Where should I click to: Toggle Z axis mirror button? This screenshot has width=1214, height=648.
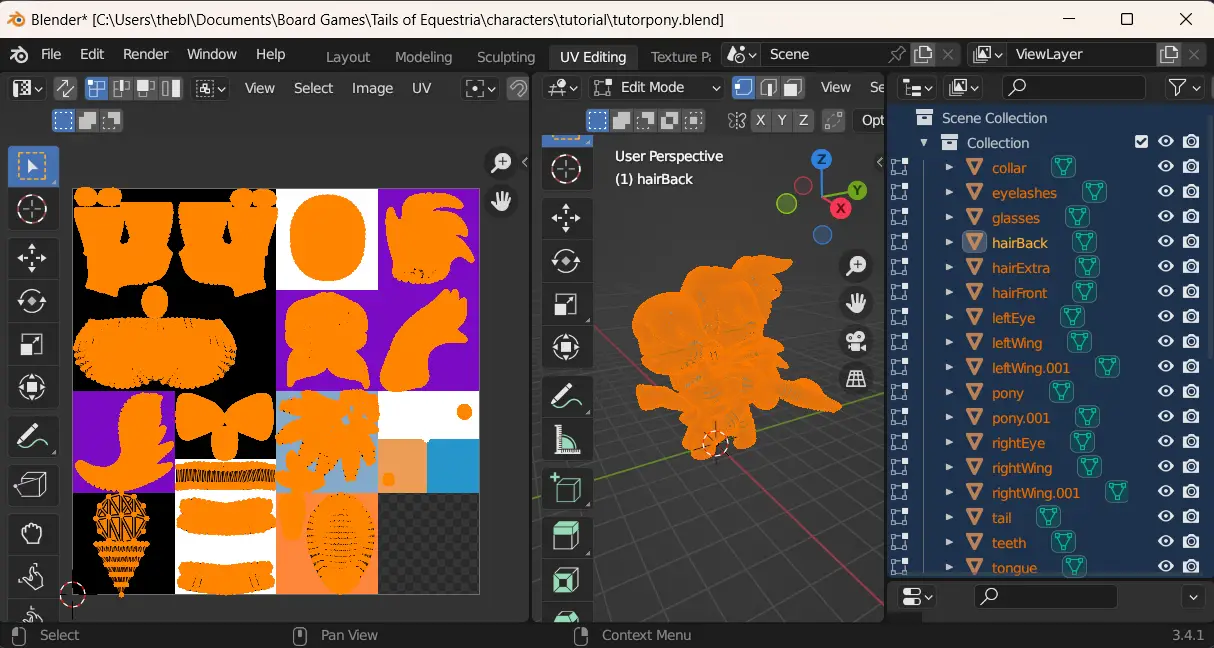point(803,120)
